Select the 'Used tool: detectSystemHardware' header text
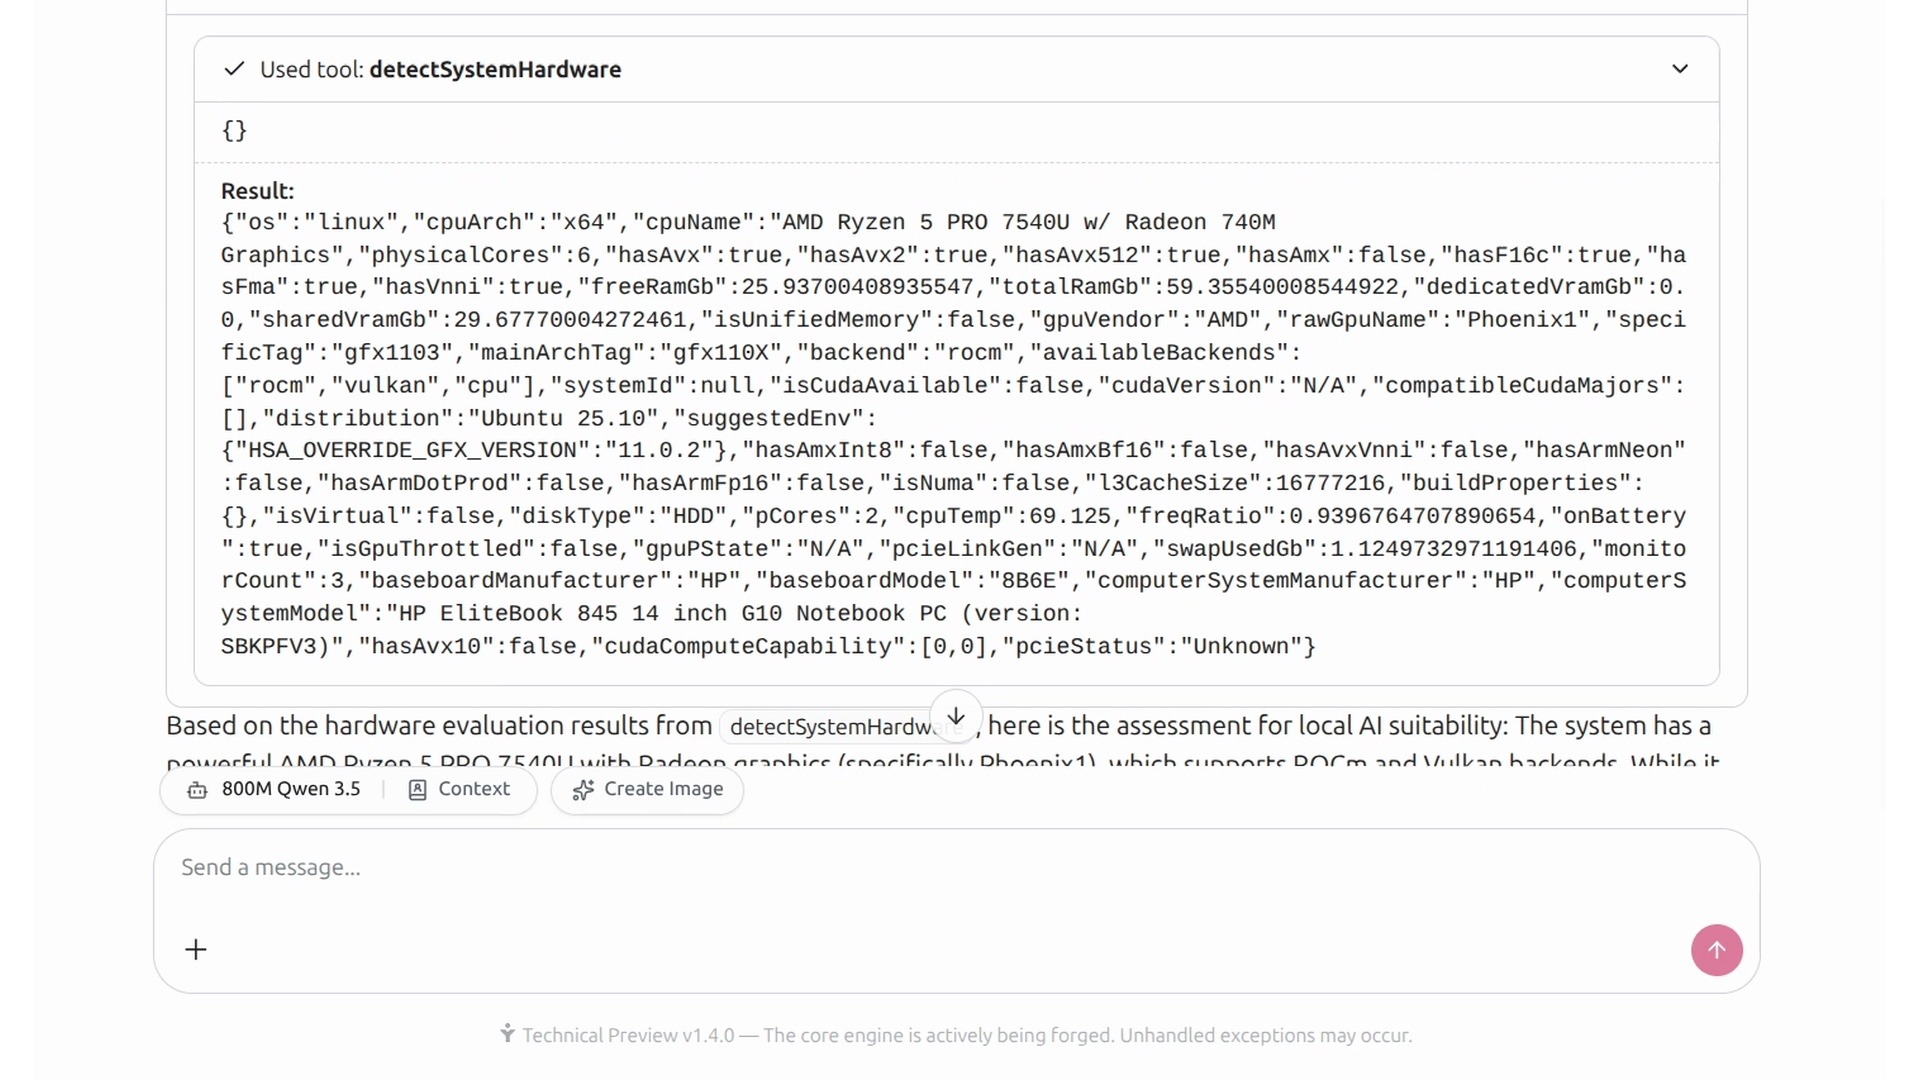 click(x=441, y=69)
